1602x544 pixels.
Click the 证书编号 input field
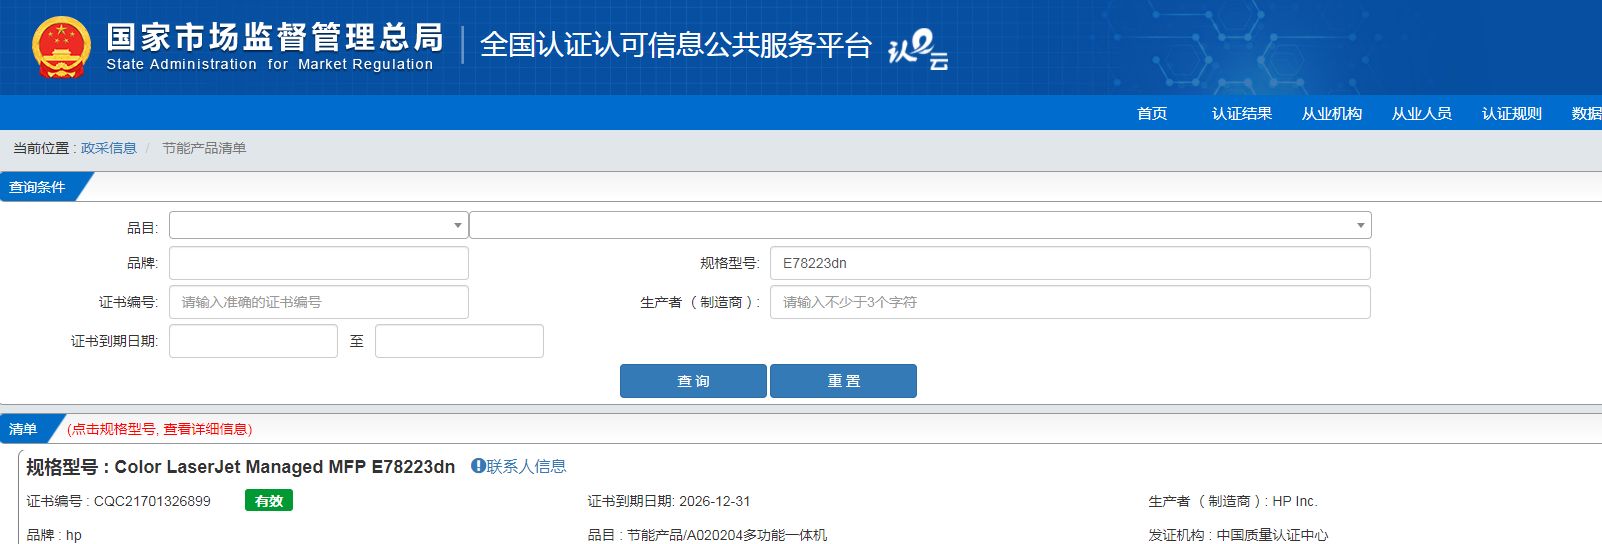click(x=318, y=302)
